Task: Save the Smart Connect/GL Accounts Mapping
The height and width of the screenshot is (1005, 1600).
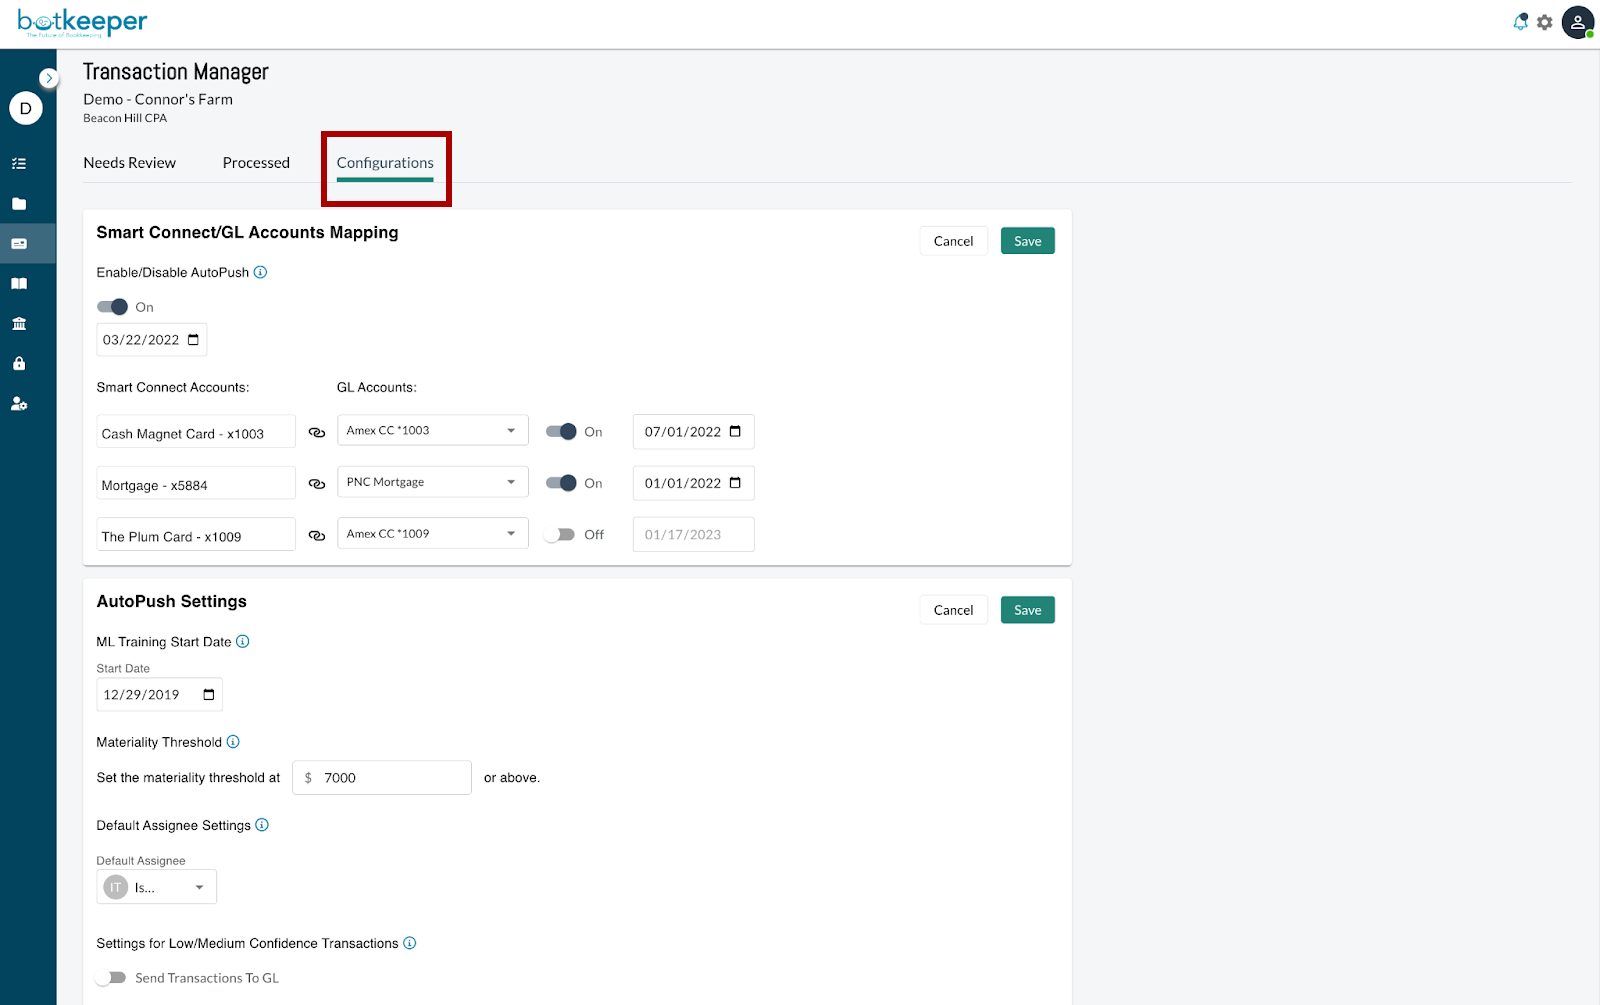Action: pyautogui.click(x=1027, y=240)
